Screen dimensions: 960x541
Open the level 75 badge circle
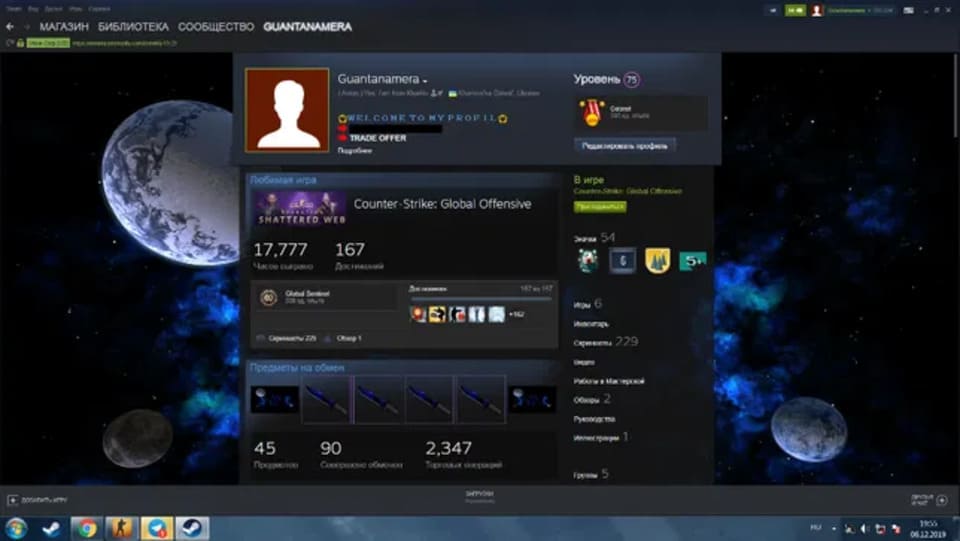pyautogui.click(x=632, y=79)
